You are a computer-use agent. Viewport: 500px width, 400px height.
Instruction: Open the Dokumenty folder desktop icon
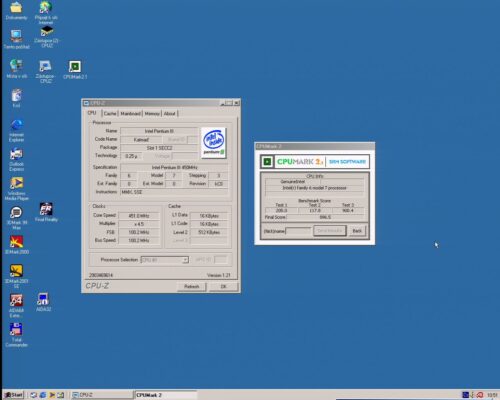16,10
